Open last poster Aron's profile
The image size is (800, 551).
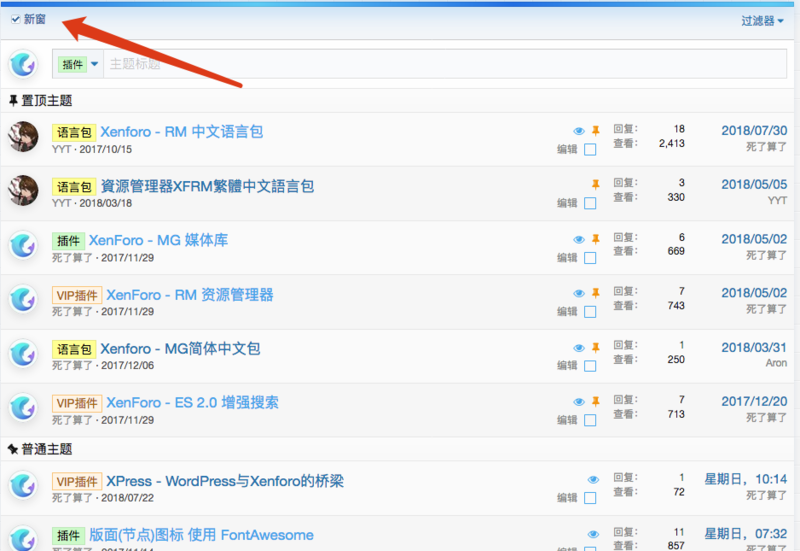pos(776,363)
